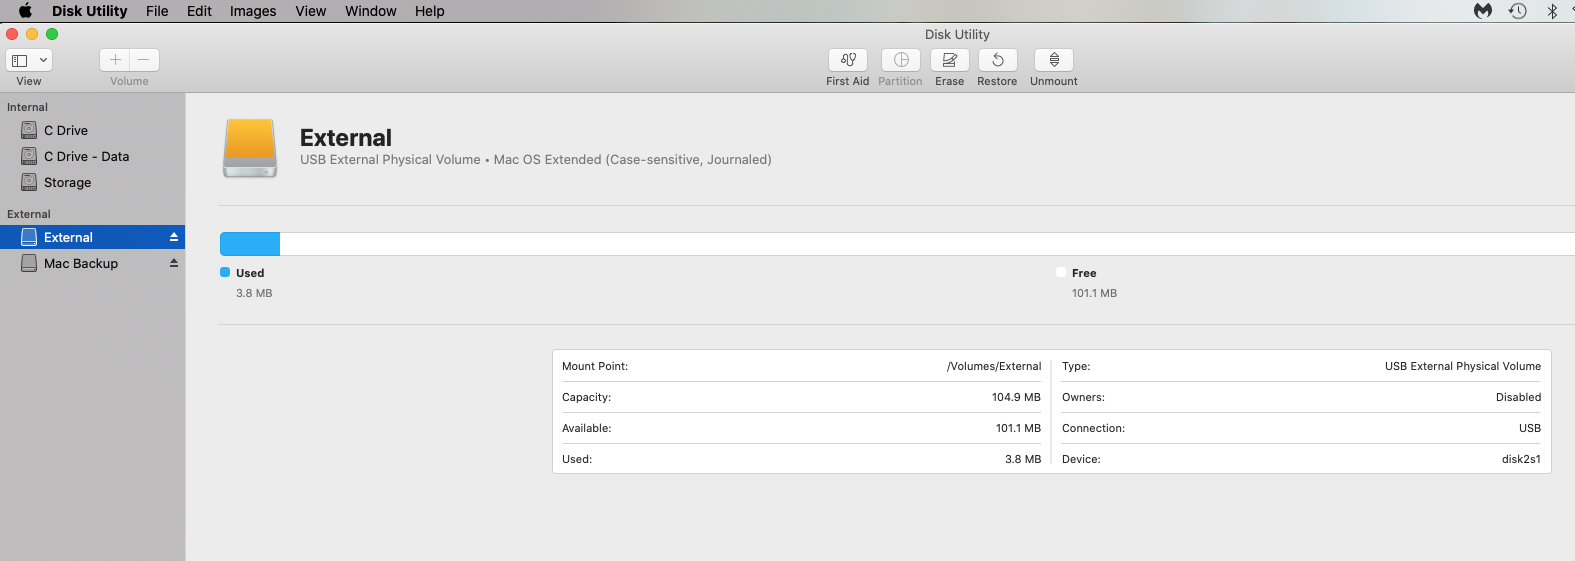The image size is (1575, 561).
Task: Open the Help menu
Action: [430, 11]
